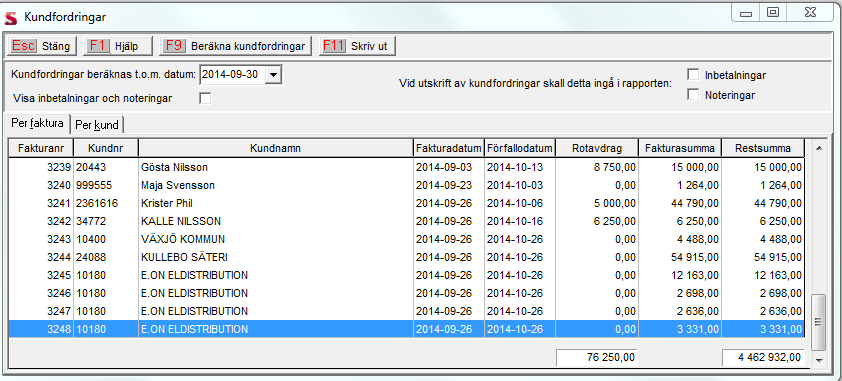Screen dimensions: 842x381
Task: Click the vertical scrollbar thumb
Action: point(819,322)
